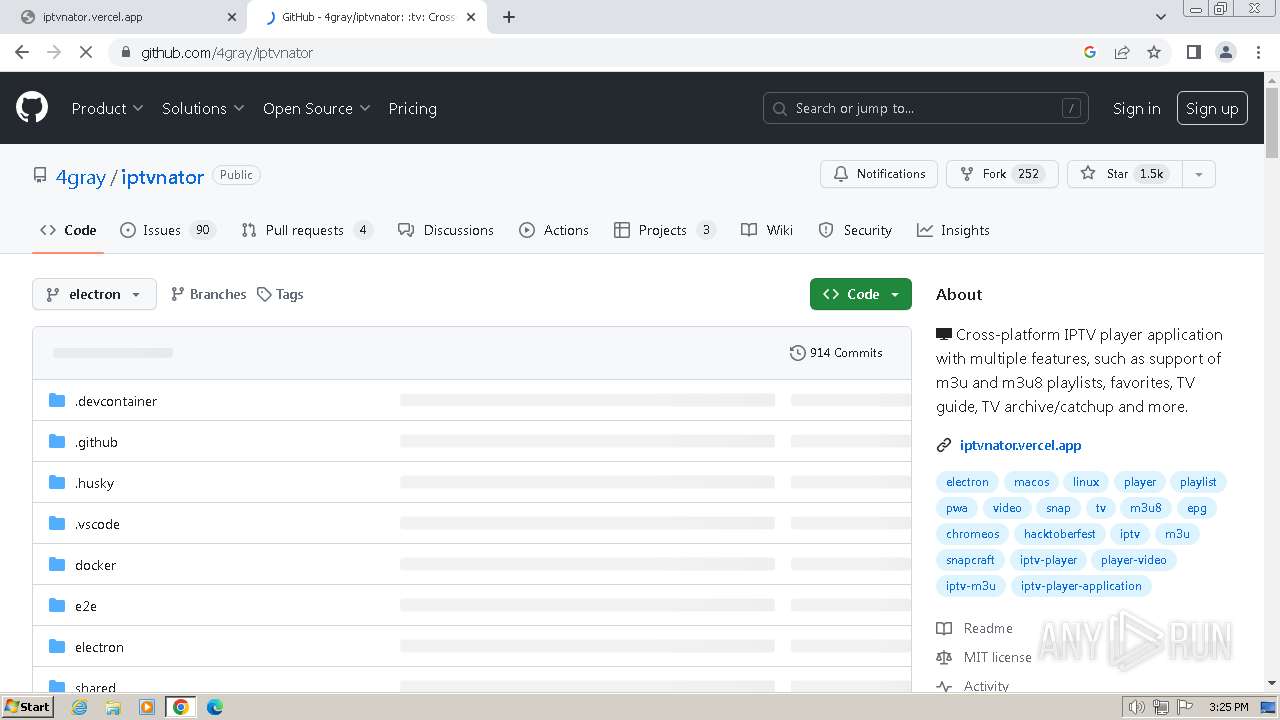Open the .github folder
The width and height of the screenshot is (1280, 720).
click(96, 442)
